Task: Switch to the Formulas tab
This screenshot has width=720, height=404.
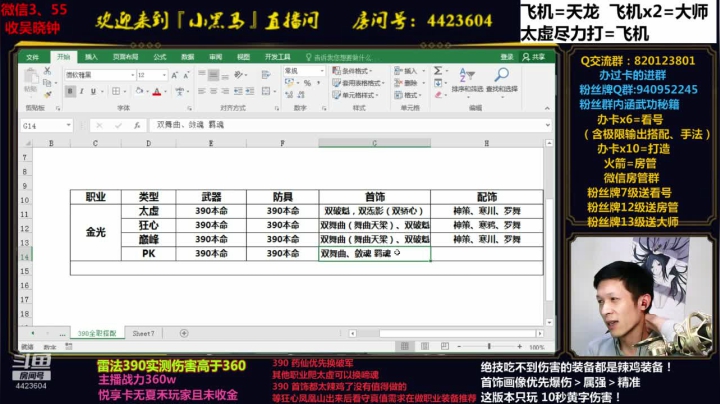Action: [160, 57]
